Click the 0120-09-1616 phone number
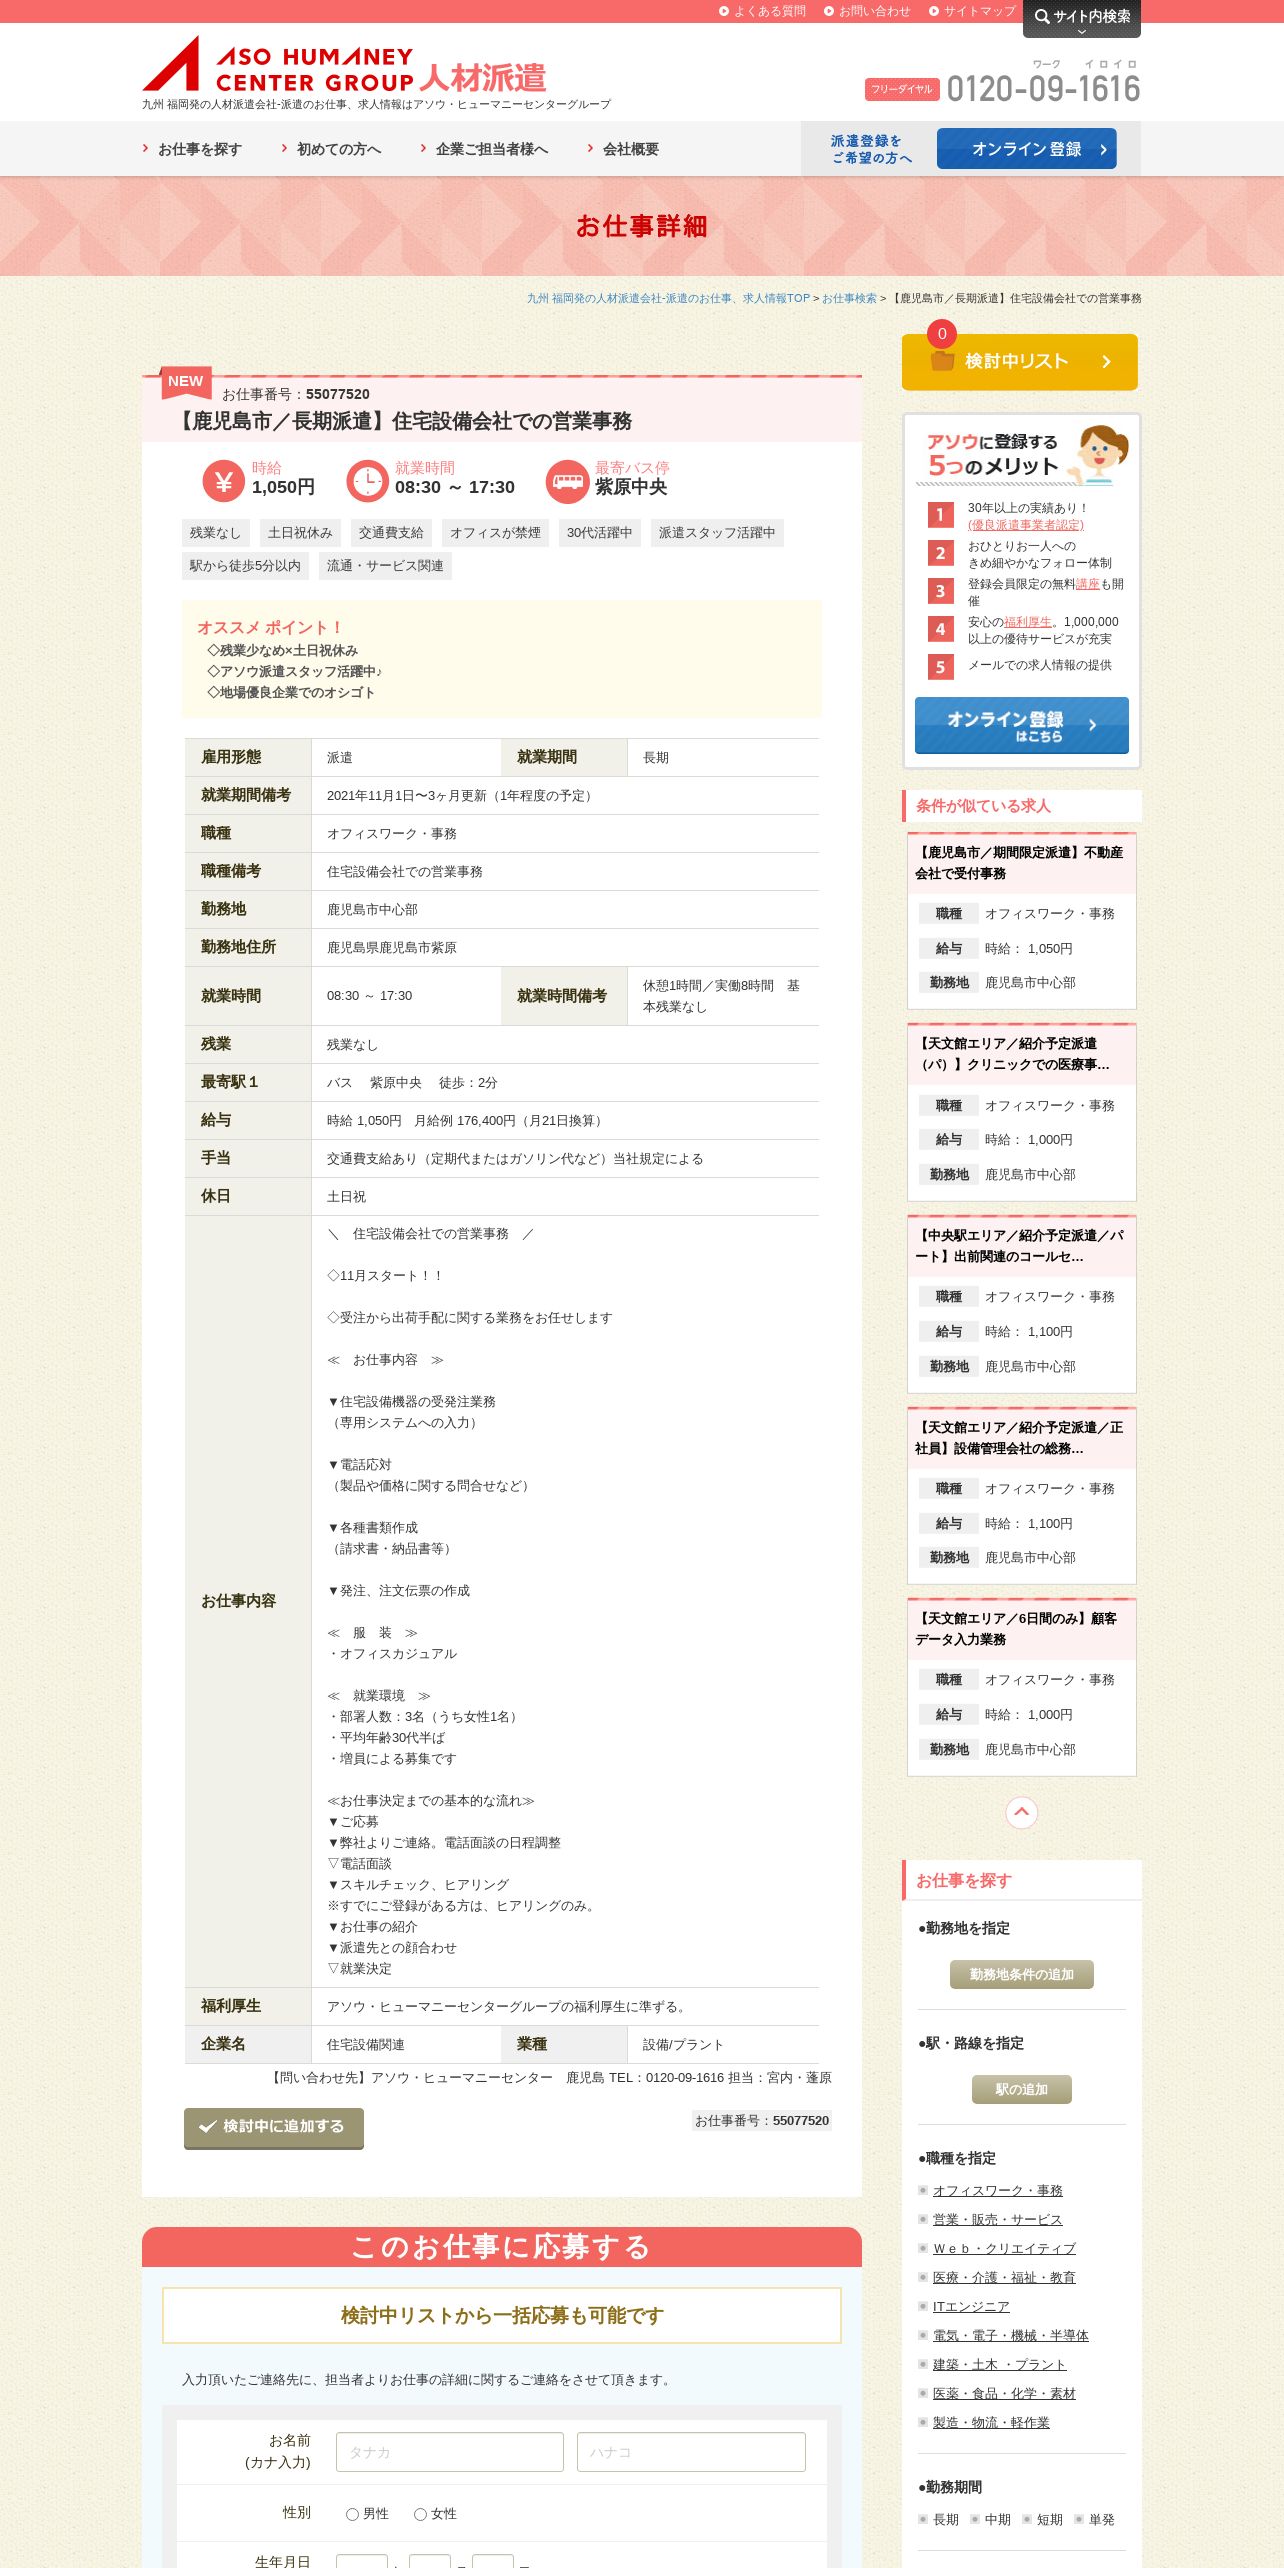Screen dimensions: 1284x2568 tap(1043, 89)
